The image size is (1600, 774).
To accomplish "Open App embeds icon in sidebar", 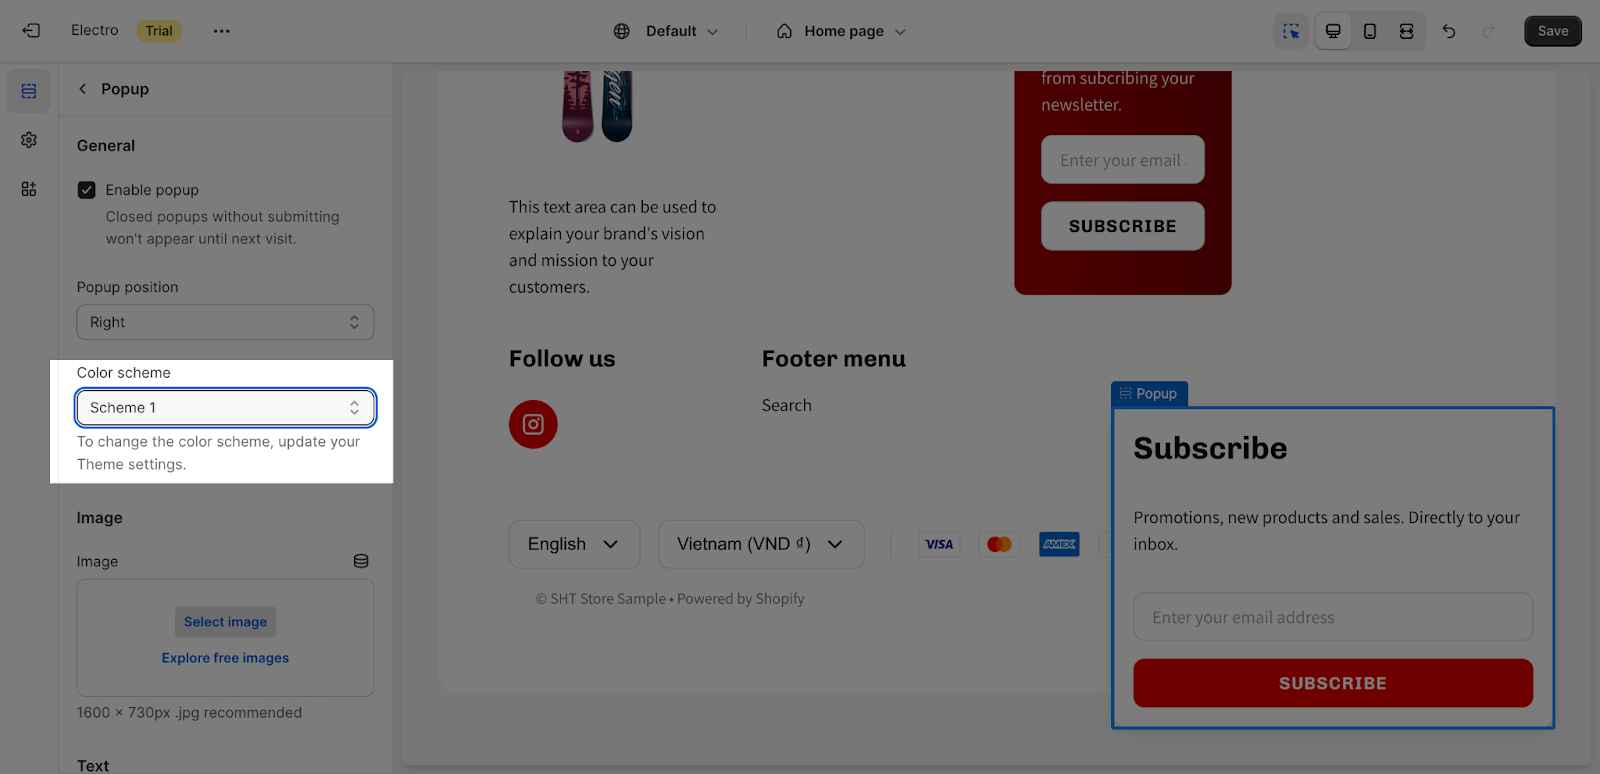I will coord(29,189).
